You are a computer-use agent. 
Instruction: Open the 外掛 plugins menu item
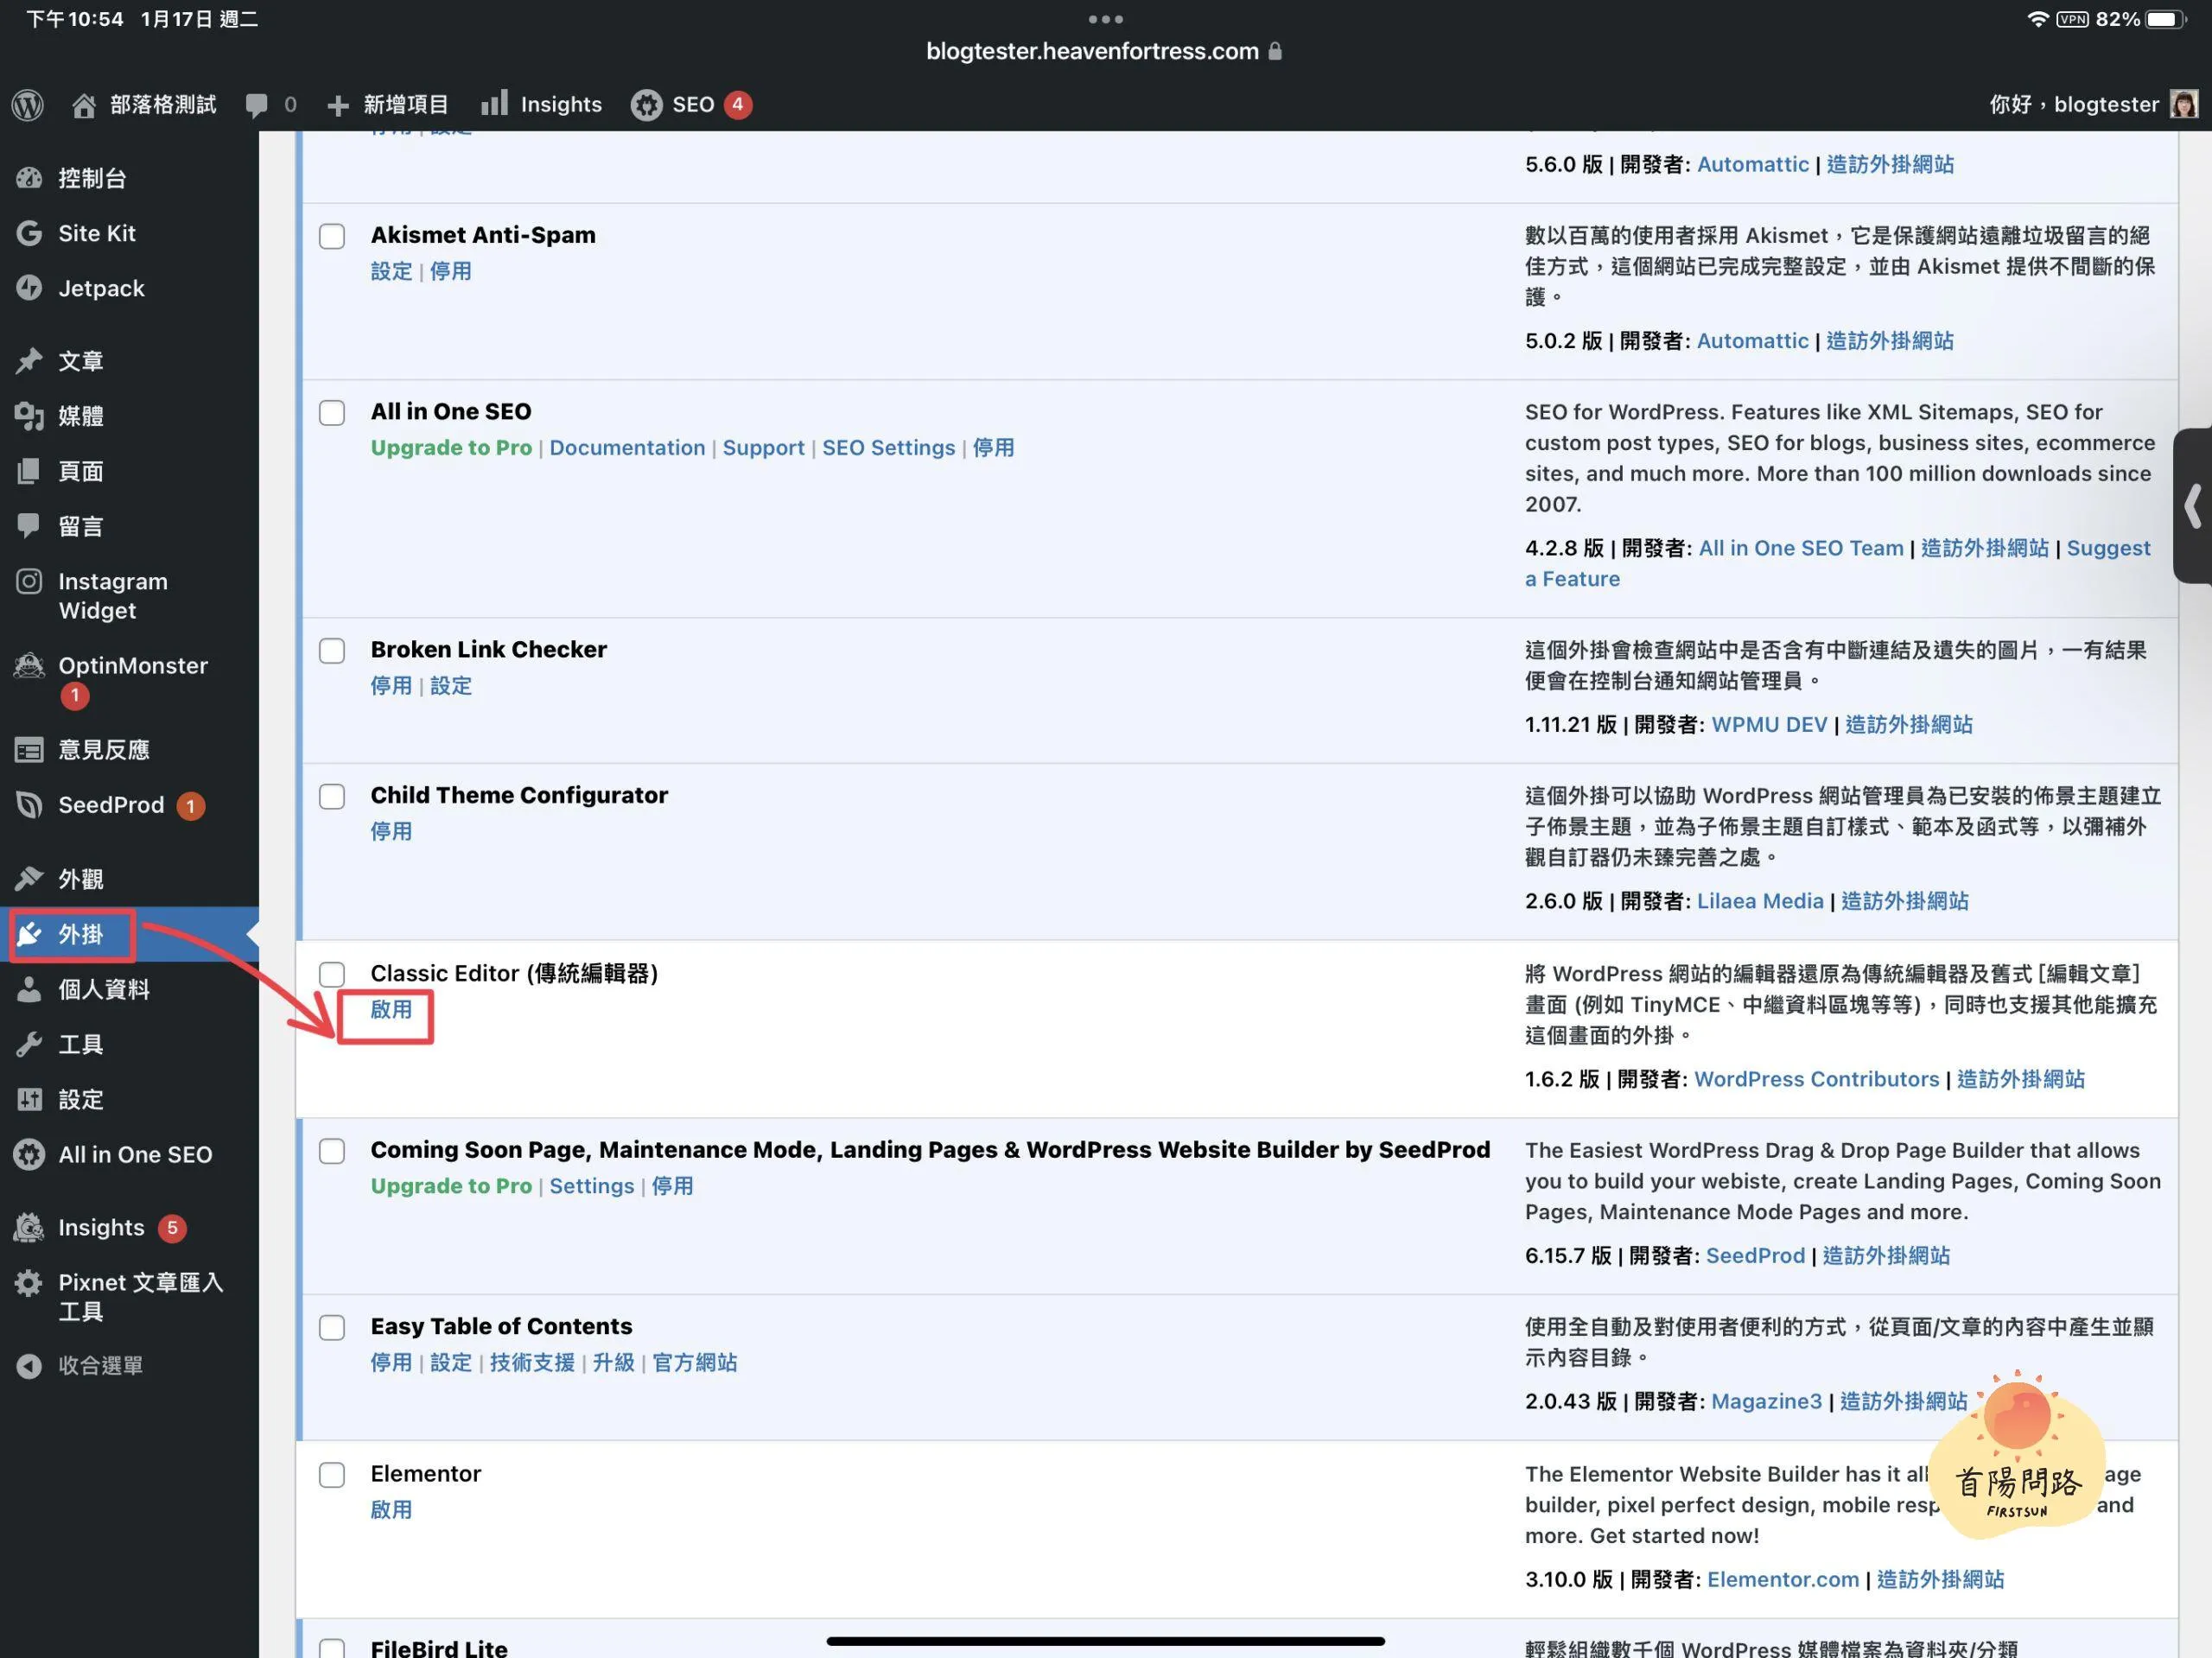pos(80,934)
